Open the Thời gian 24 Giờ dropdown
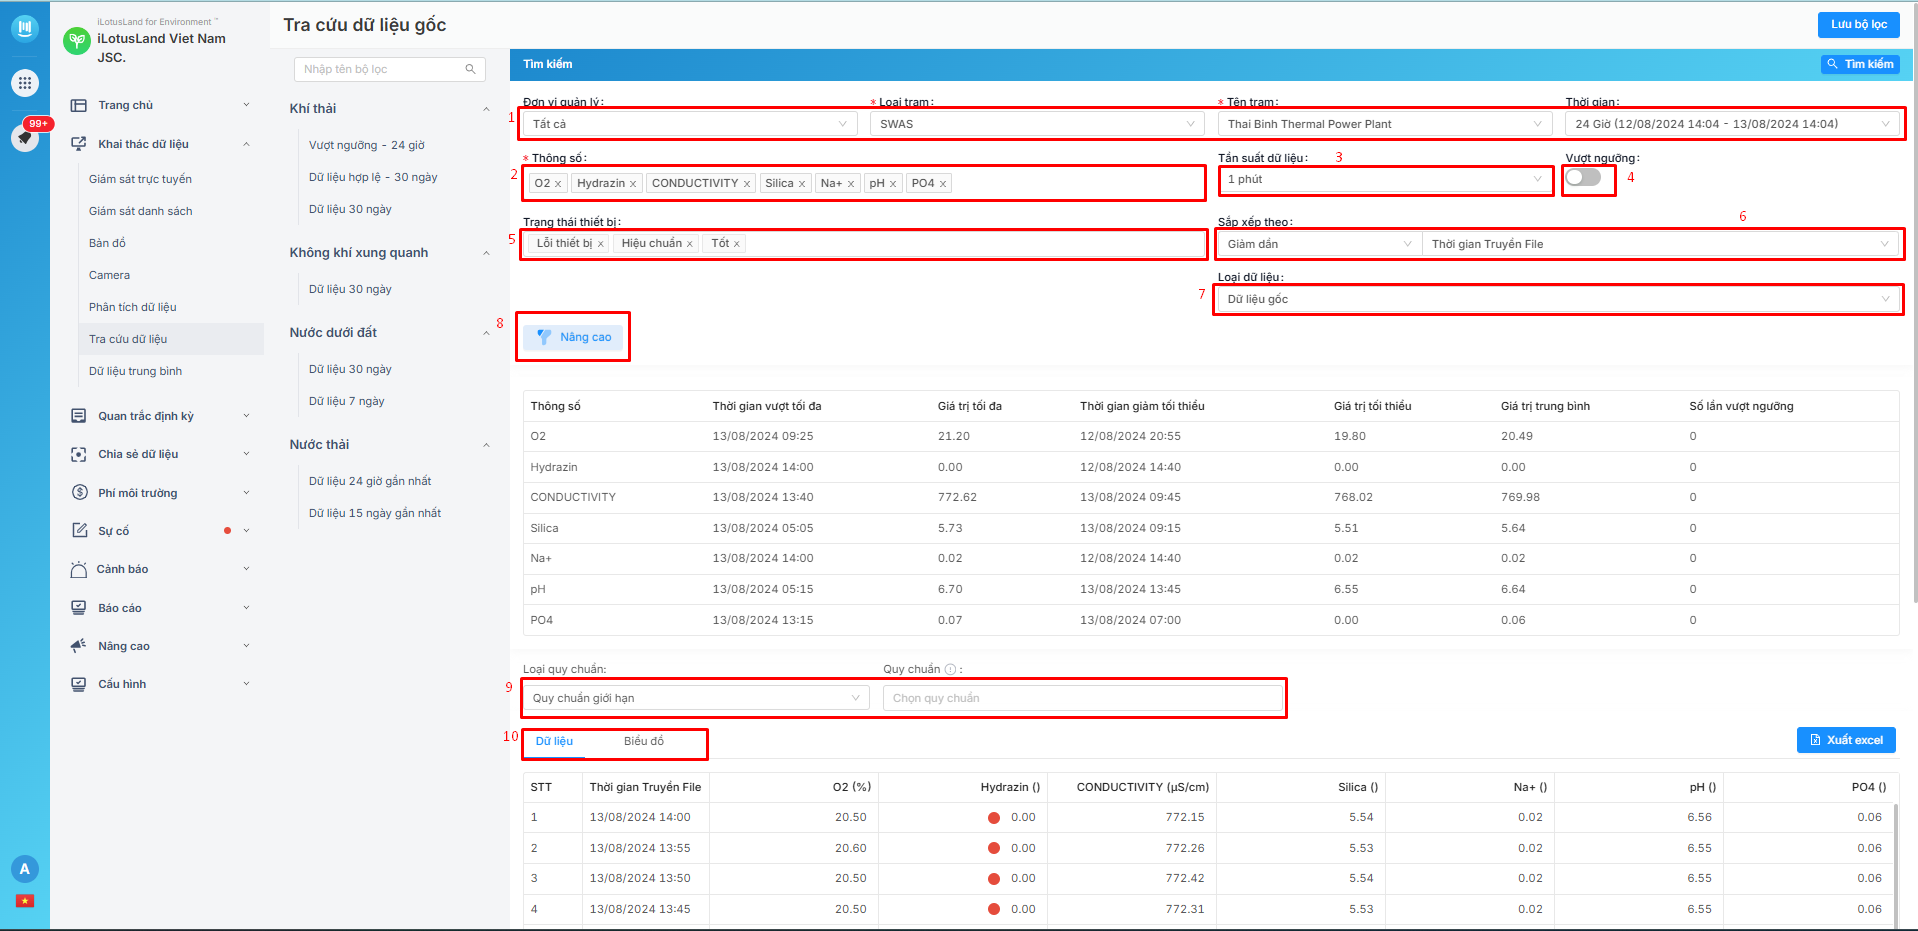1918x931 pixels. [x=1733, y=124]
